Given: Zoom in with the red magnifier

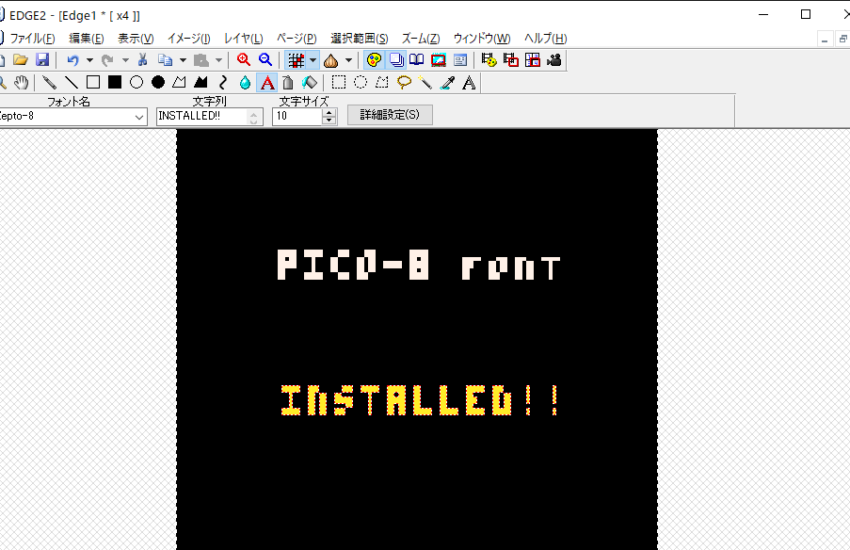Looking at the screenshot, I should pos(244,60).
